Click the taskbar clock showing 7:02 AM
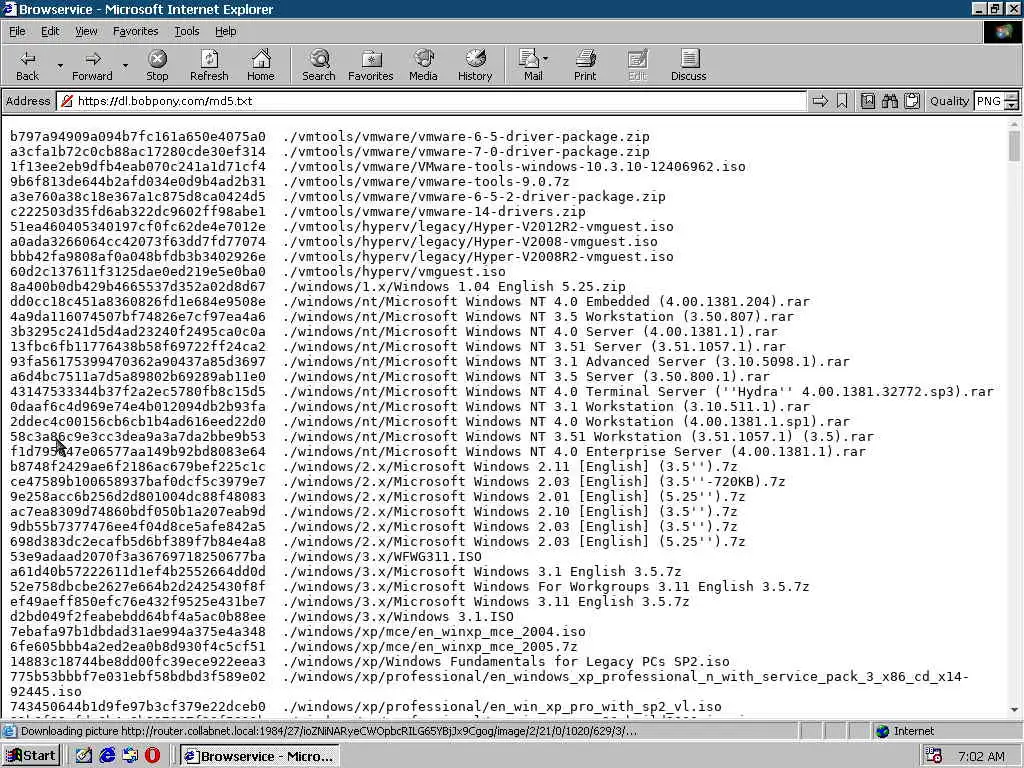This screenshot has height=768, width=1024. click(981, 756)
